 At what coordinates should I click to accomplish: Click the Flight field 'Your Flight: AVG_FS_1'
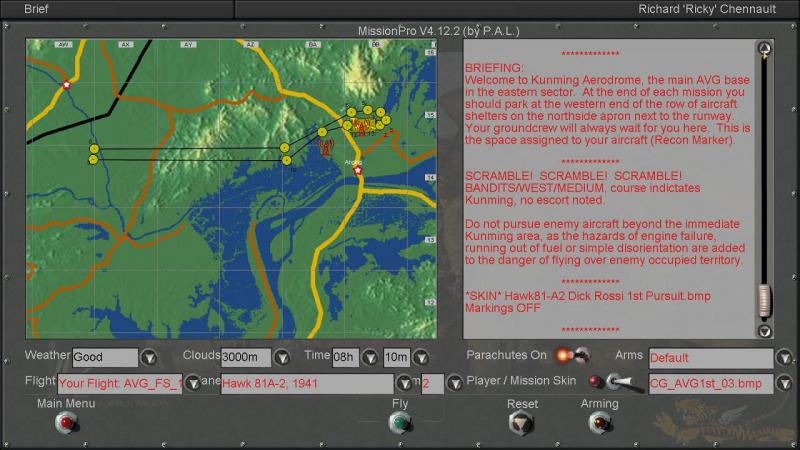[x=119, y=383]
